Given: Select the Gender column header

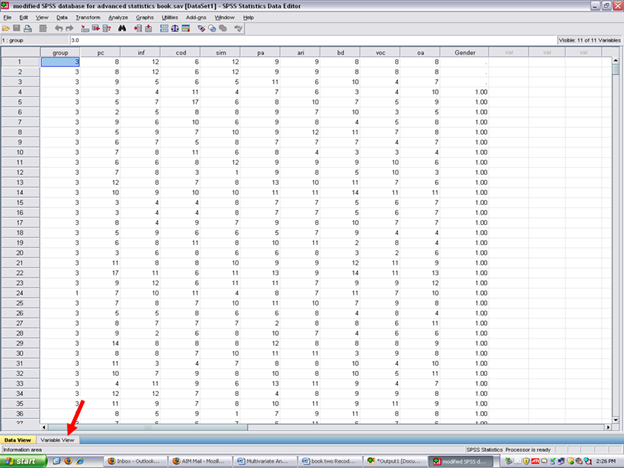Looking at the screenshot, I should (x=464, y=51).
